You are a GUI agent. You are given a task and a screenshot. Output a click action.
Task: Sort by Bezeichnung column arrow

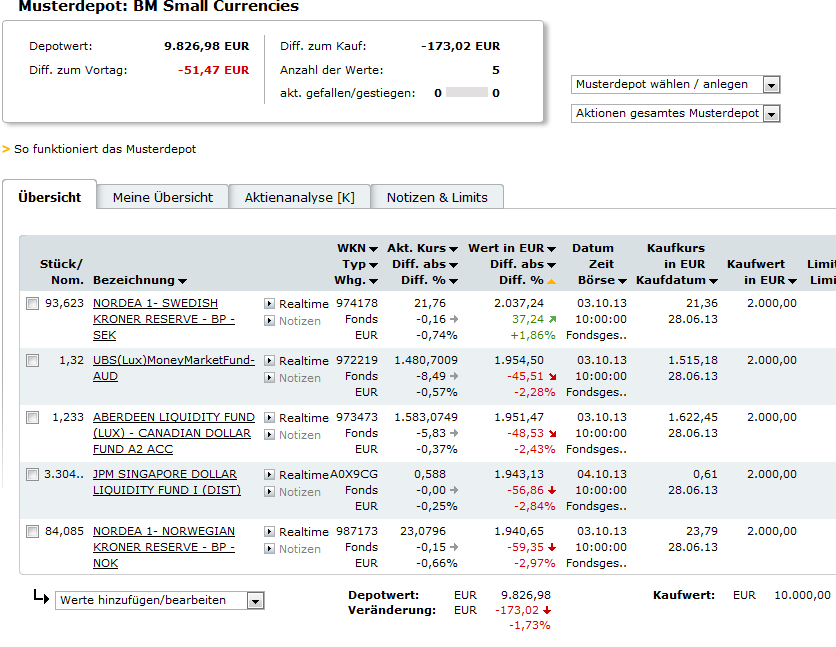click(x=182, y=281)
